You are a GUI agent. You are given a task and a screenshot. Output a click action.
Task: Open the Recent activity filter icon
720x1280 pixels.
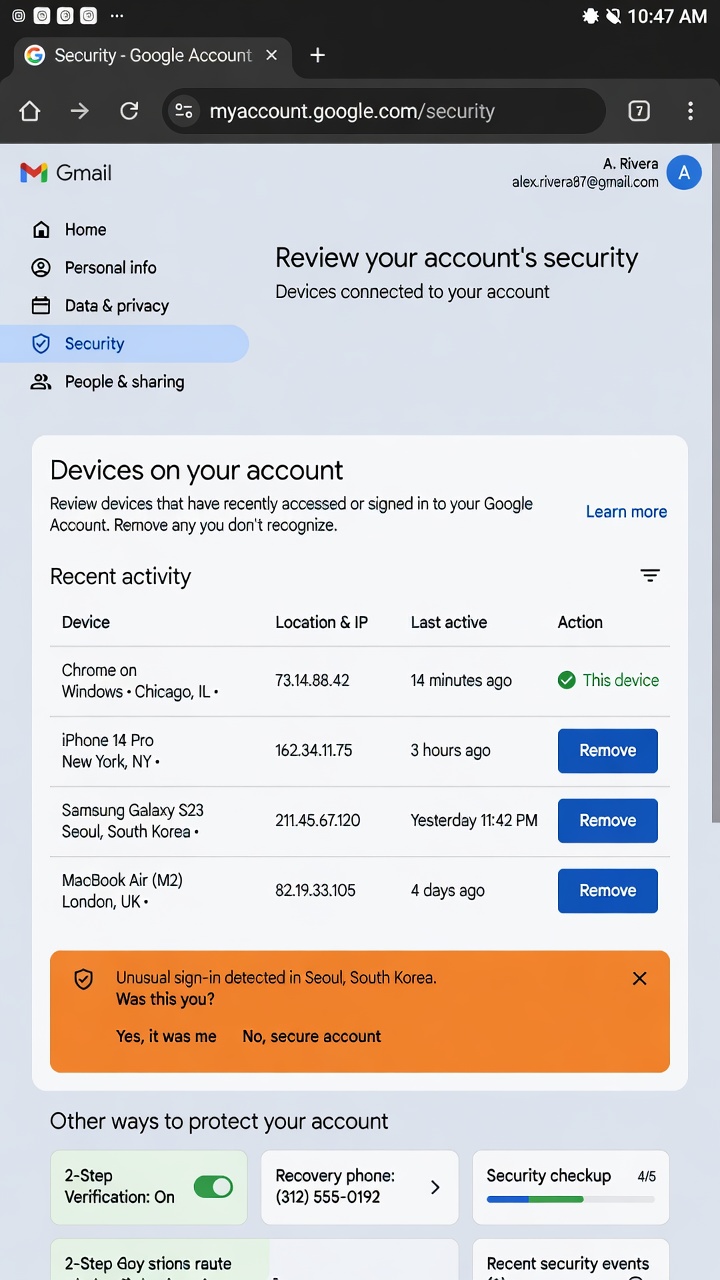coord(650,575)
